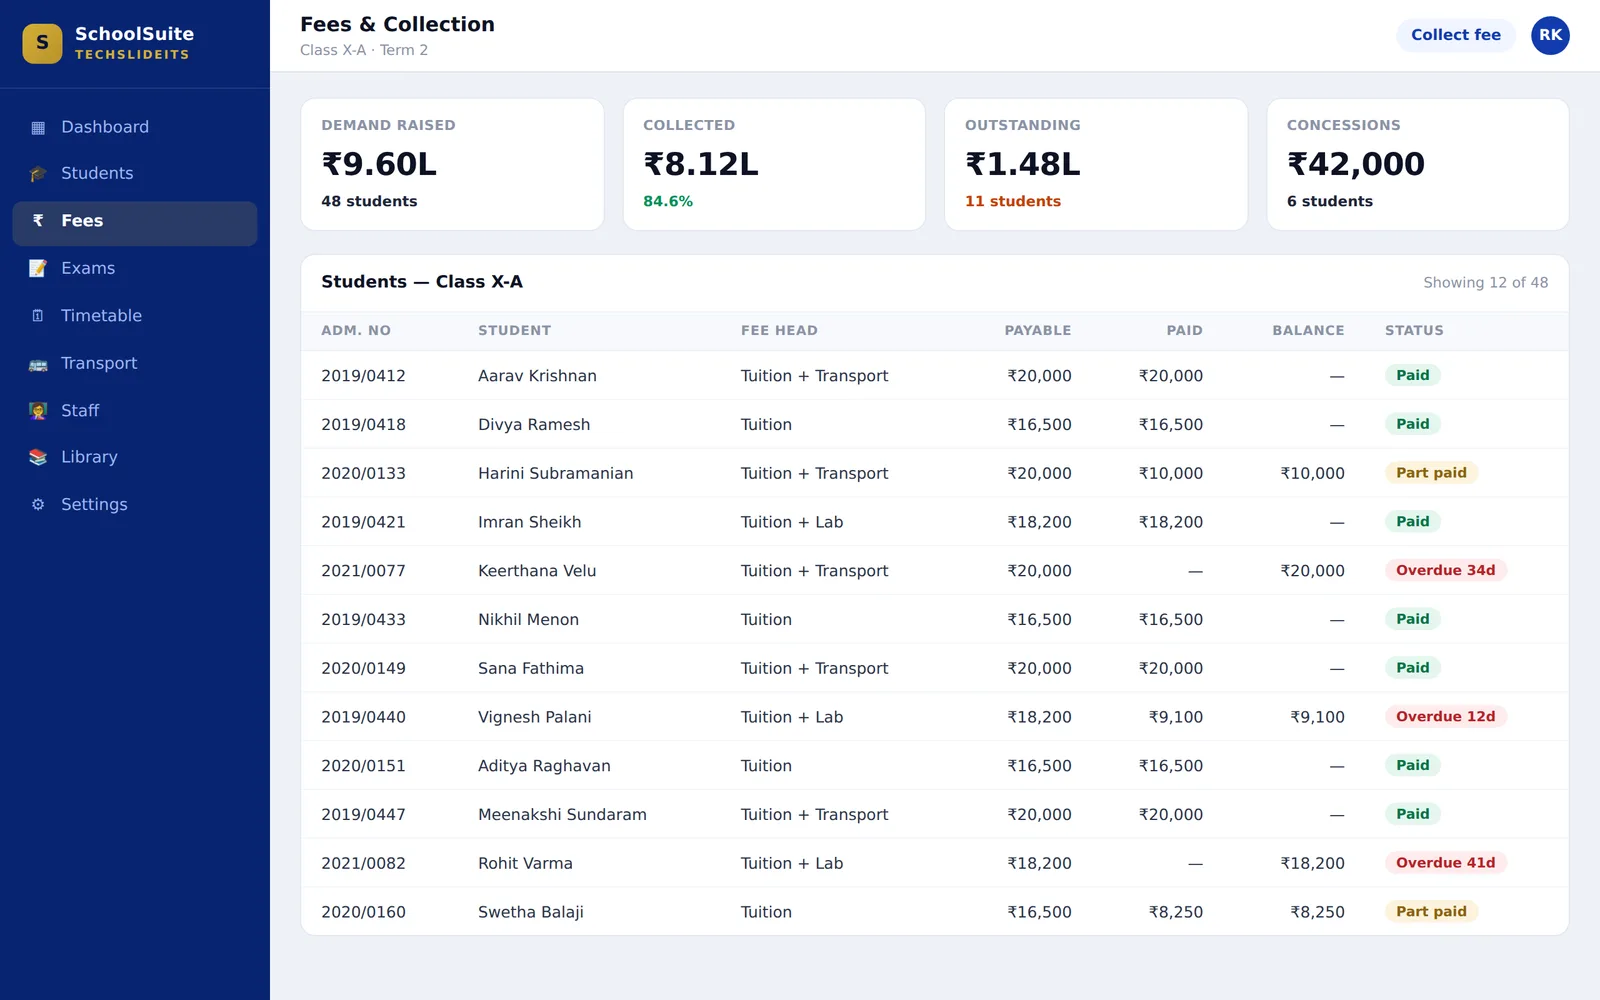The height and width of the screenshot is (1000, 1600).
Task: Click admission number 2020/0160
Action: pos(363,912)
